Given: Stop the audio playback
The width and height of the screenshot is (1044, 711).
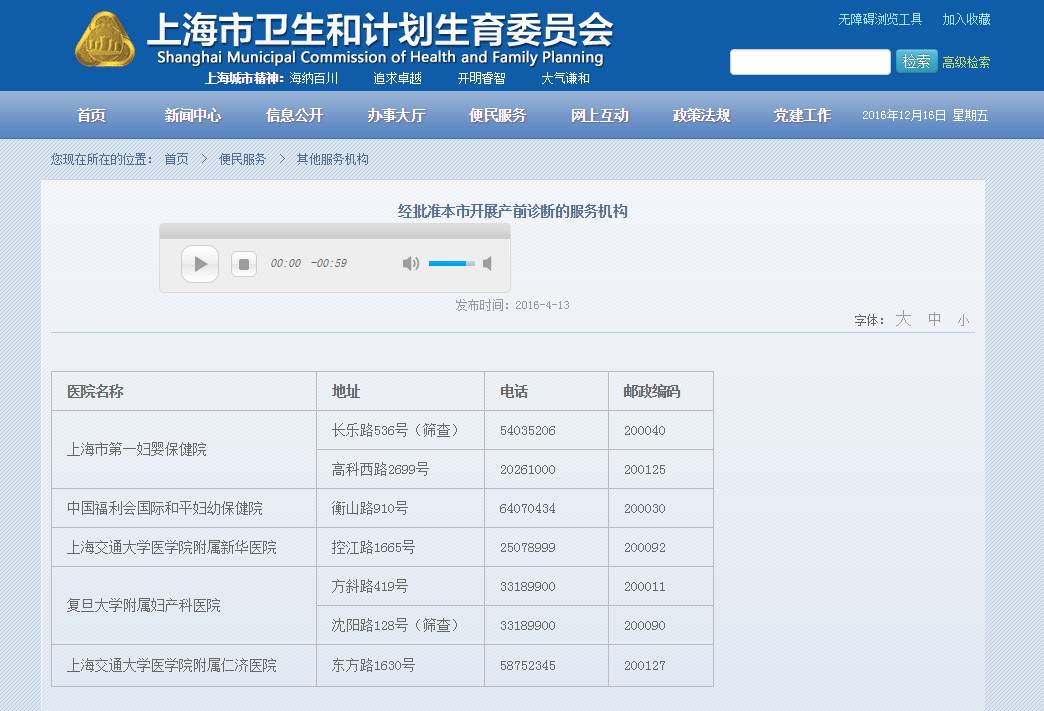Looking at the screenshot, I should coord(243,263).
